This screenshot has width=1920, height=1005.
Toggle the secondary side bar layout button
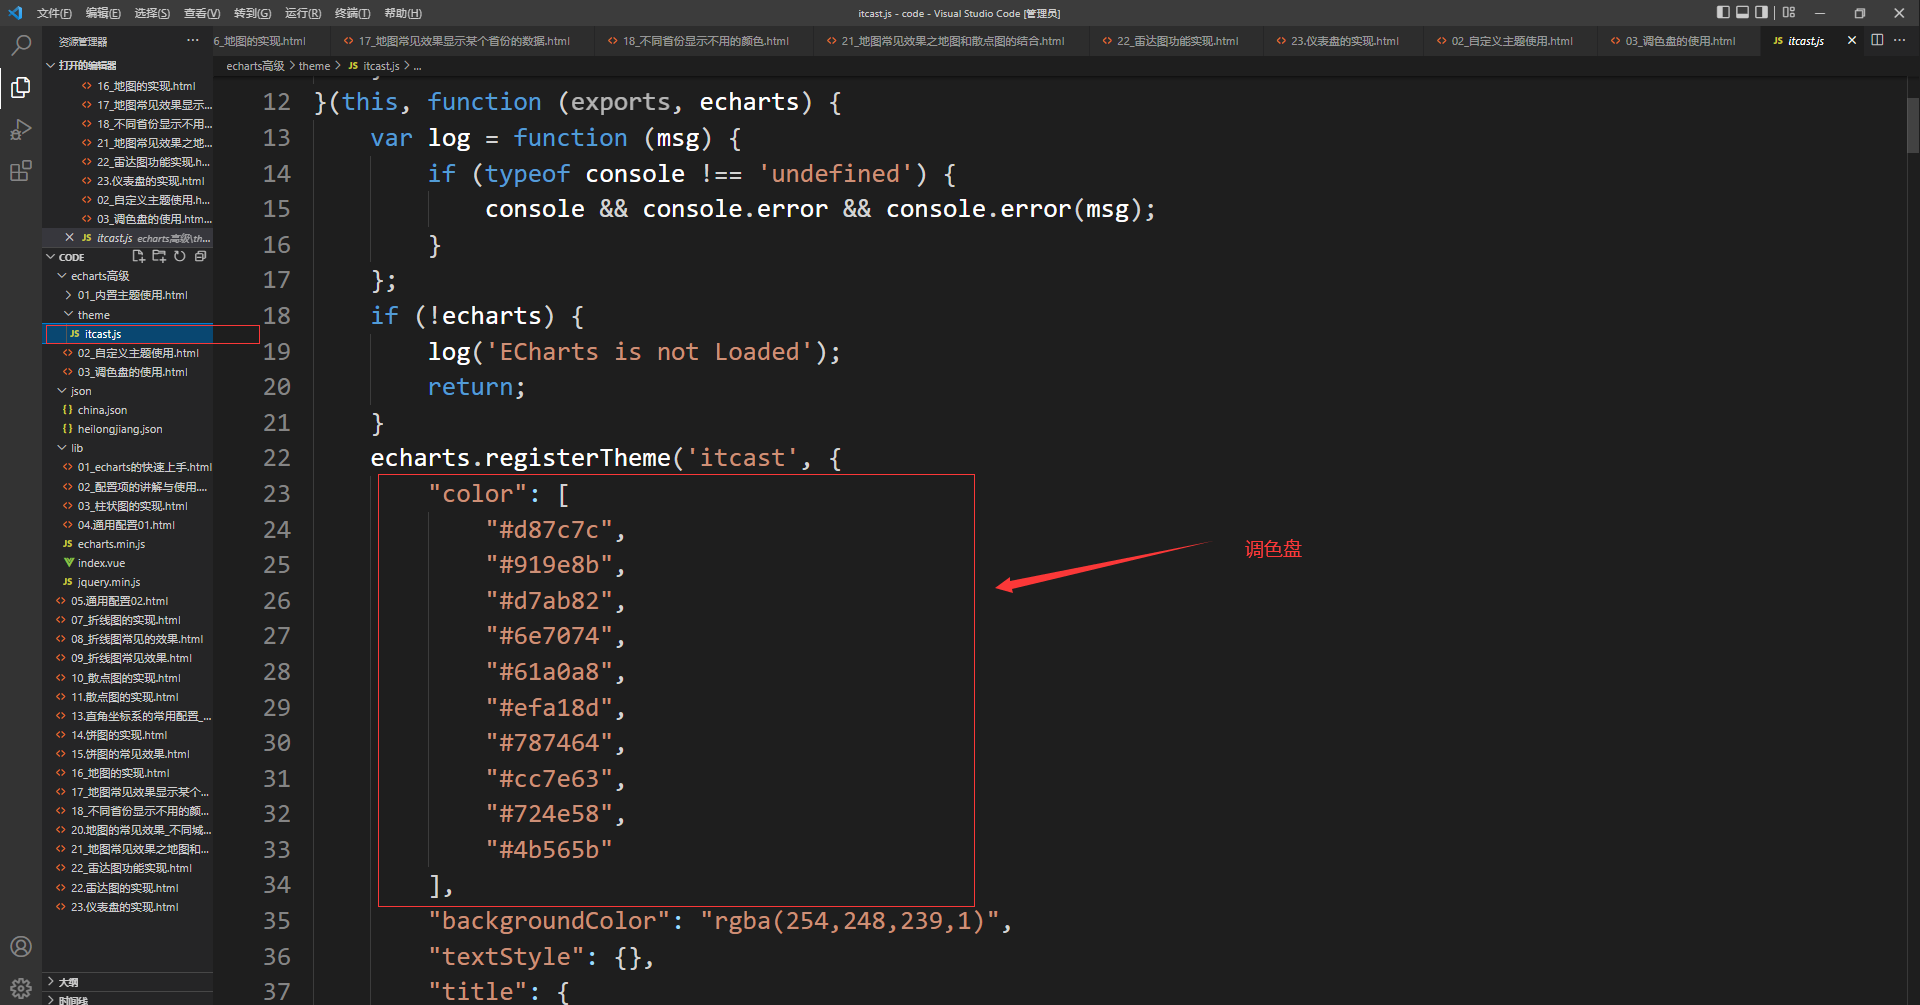[1761, 13]
